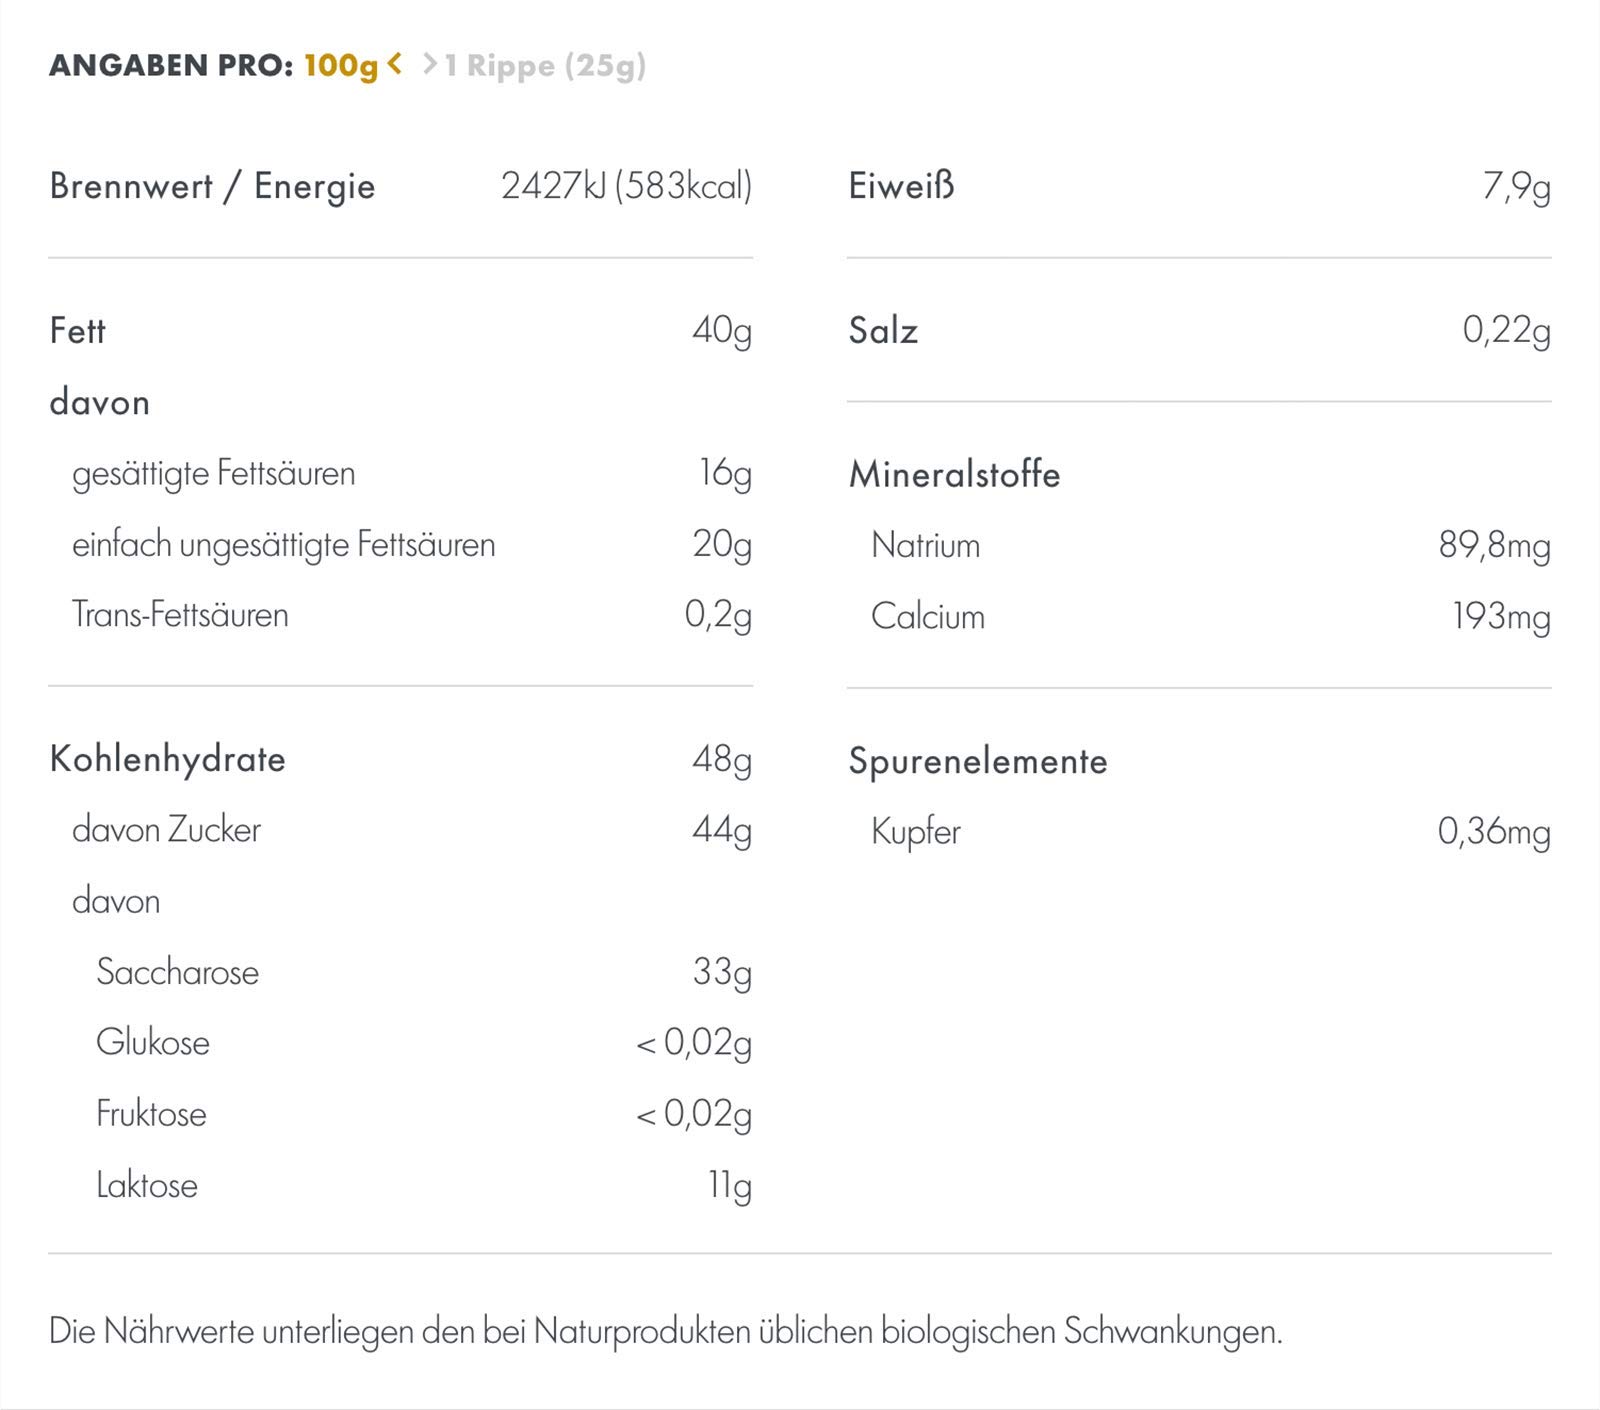This screenshot has height=1410, width=1600.
Task: Click the gesättigte Fettsäuren entry
Action: coord(213,473)
